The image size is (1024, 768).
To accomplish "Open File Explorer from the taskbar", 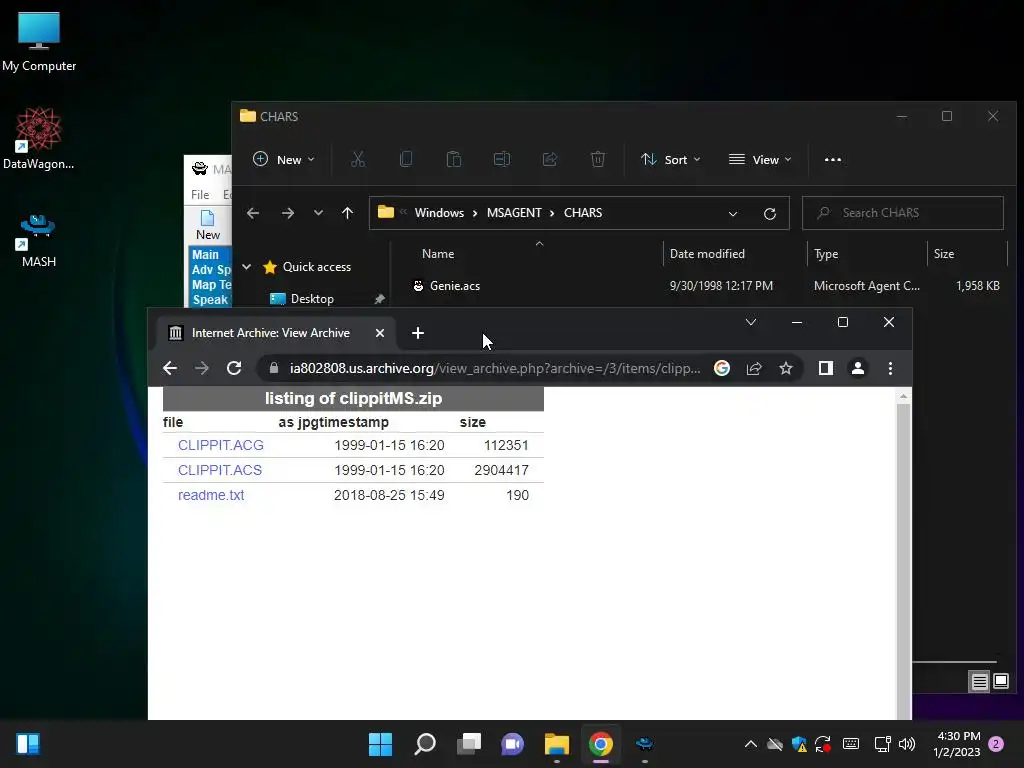I will coord(556,744).
